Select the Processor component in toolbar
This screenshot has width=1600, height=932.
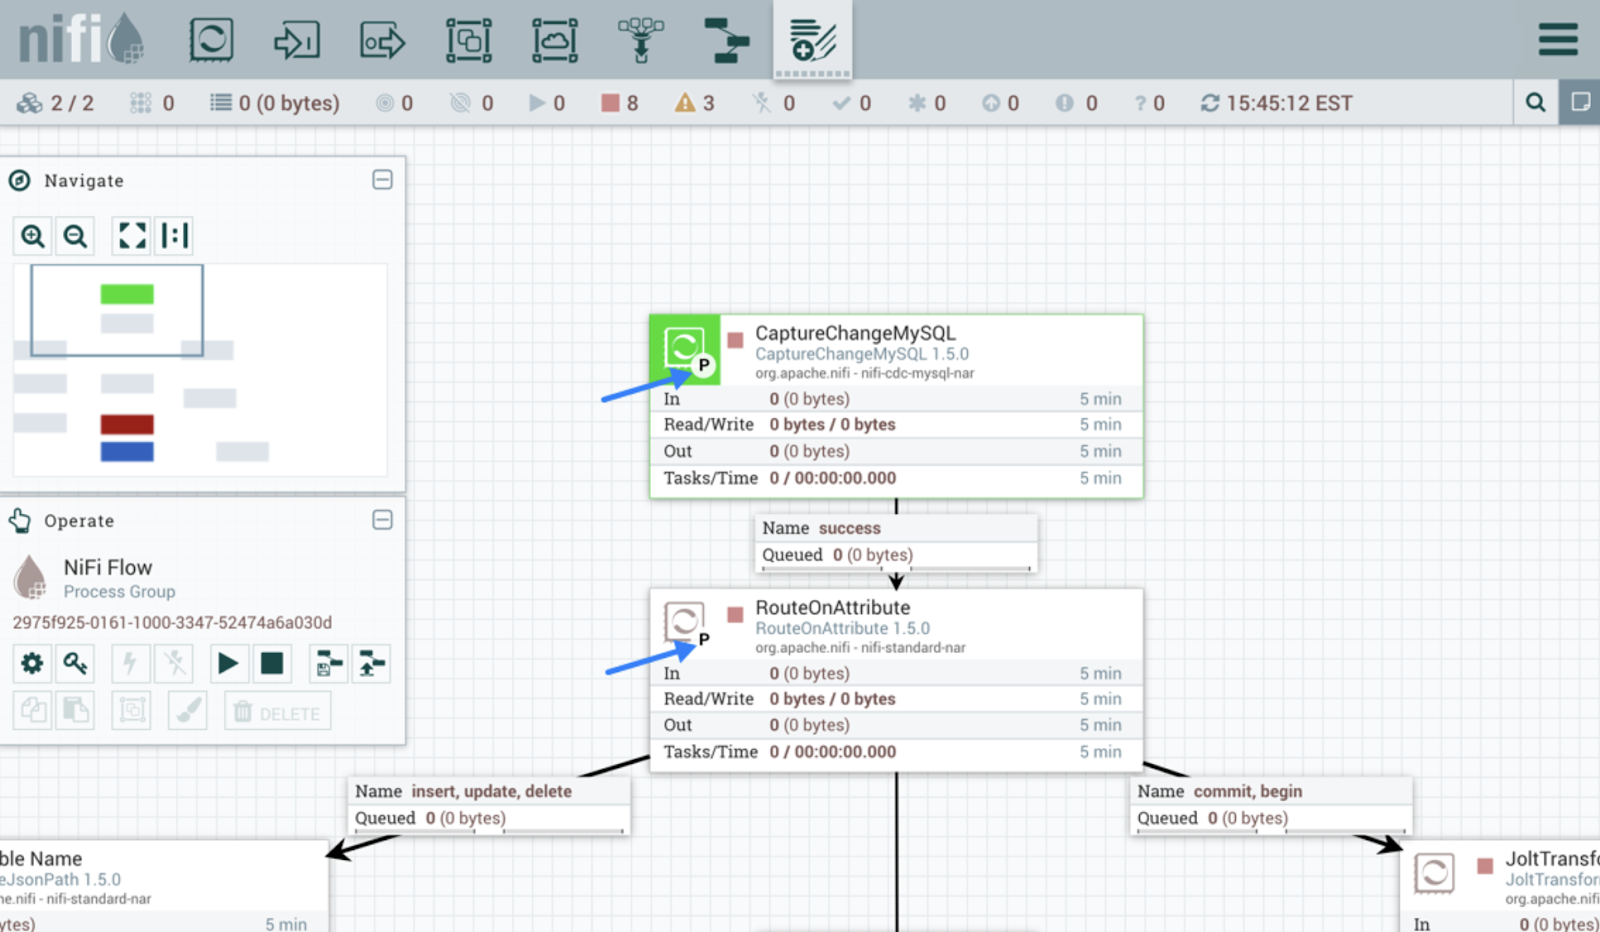tap(211, 40)
